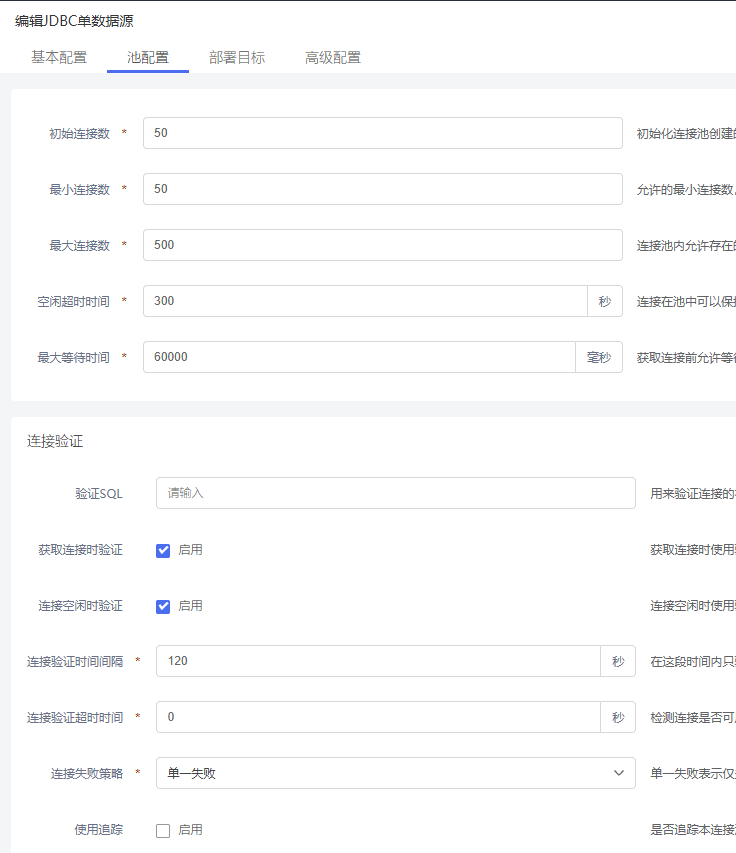Click the 使用追踪 label
The height and width of the screenshot is (853, 736).
(99, 830)
